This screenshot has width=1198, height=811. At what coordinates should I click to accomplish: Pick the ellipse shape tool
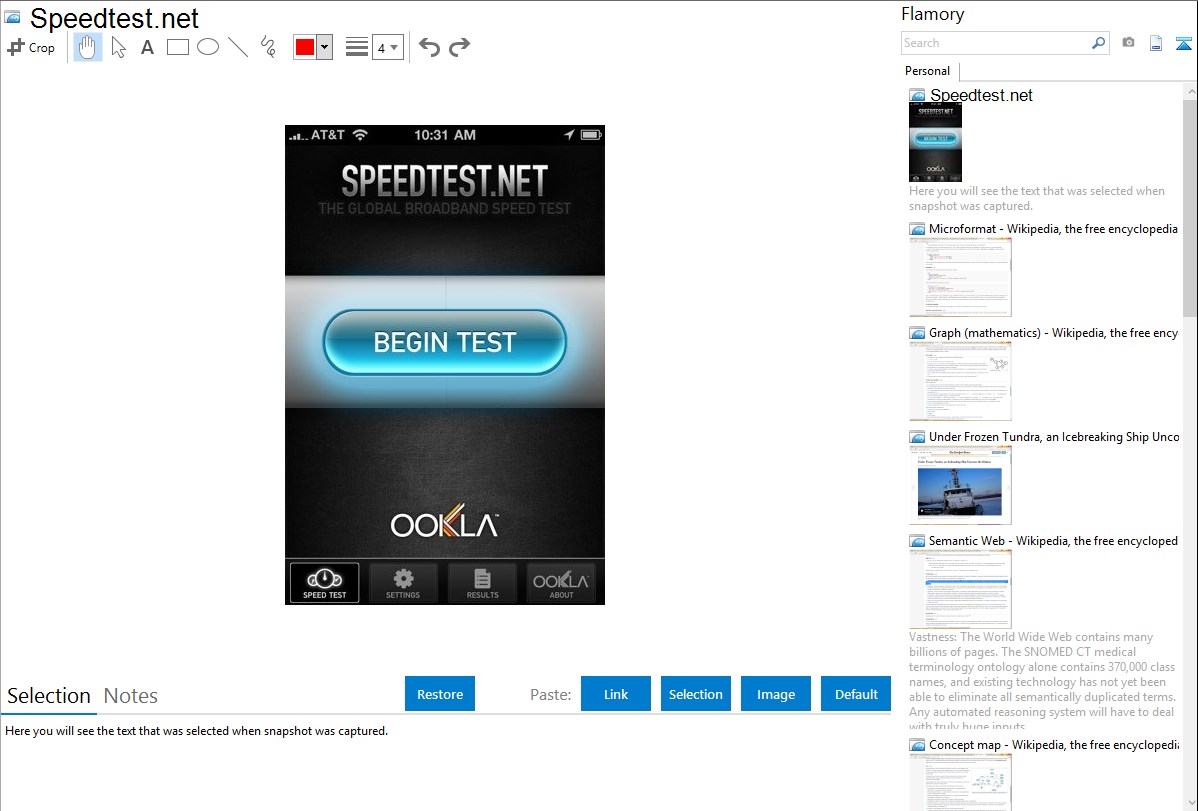(x=208, y=47)
